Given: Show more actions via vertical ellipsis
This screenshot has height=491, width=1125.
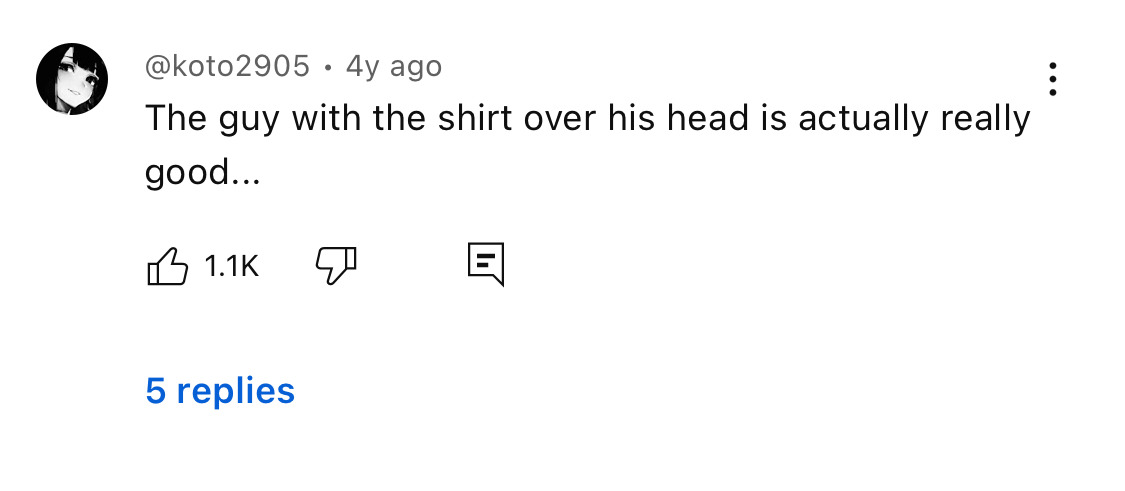Looking at the screenshot, I should pos(1051,79).
